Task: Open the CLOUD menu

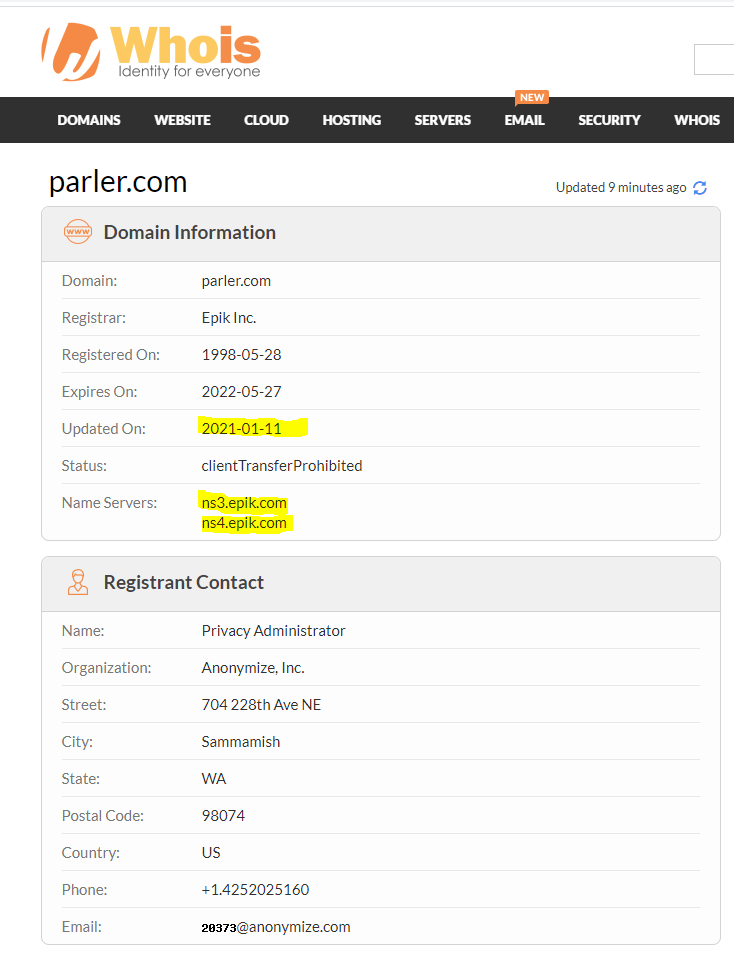Action: [266, 120]
